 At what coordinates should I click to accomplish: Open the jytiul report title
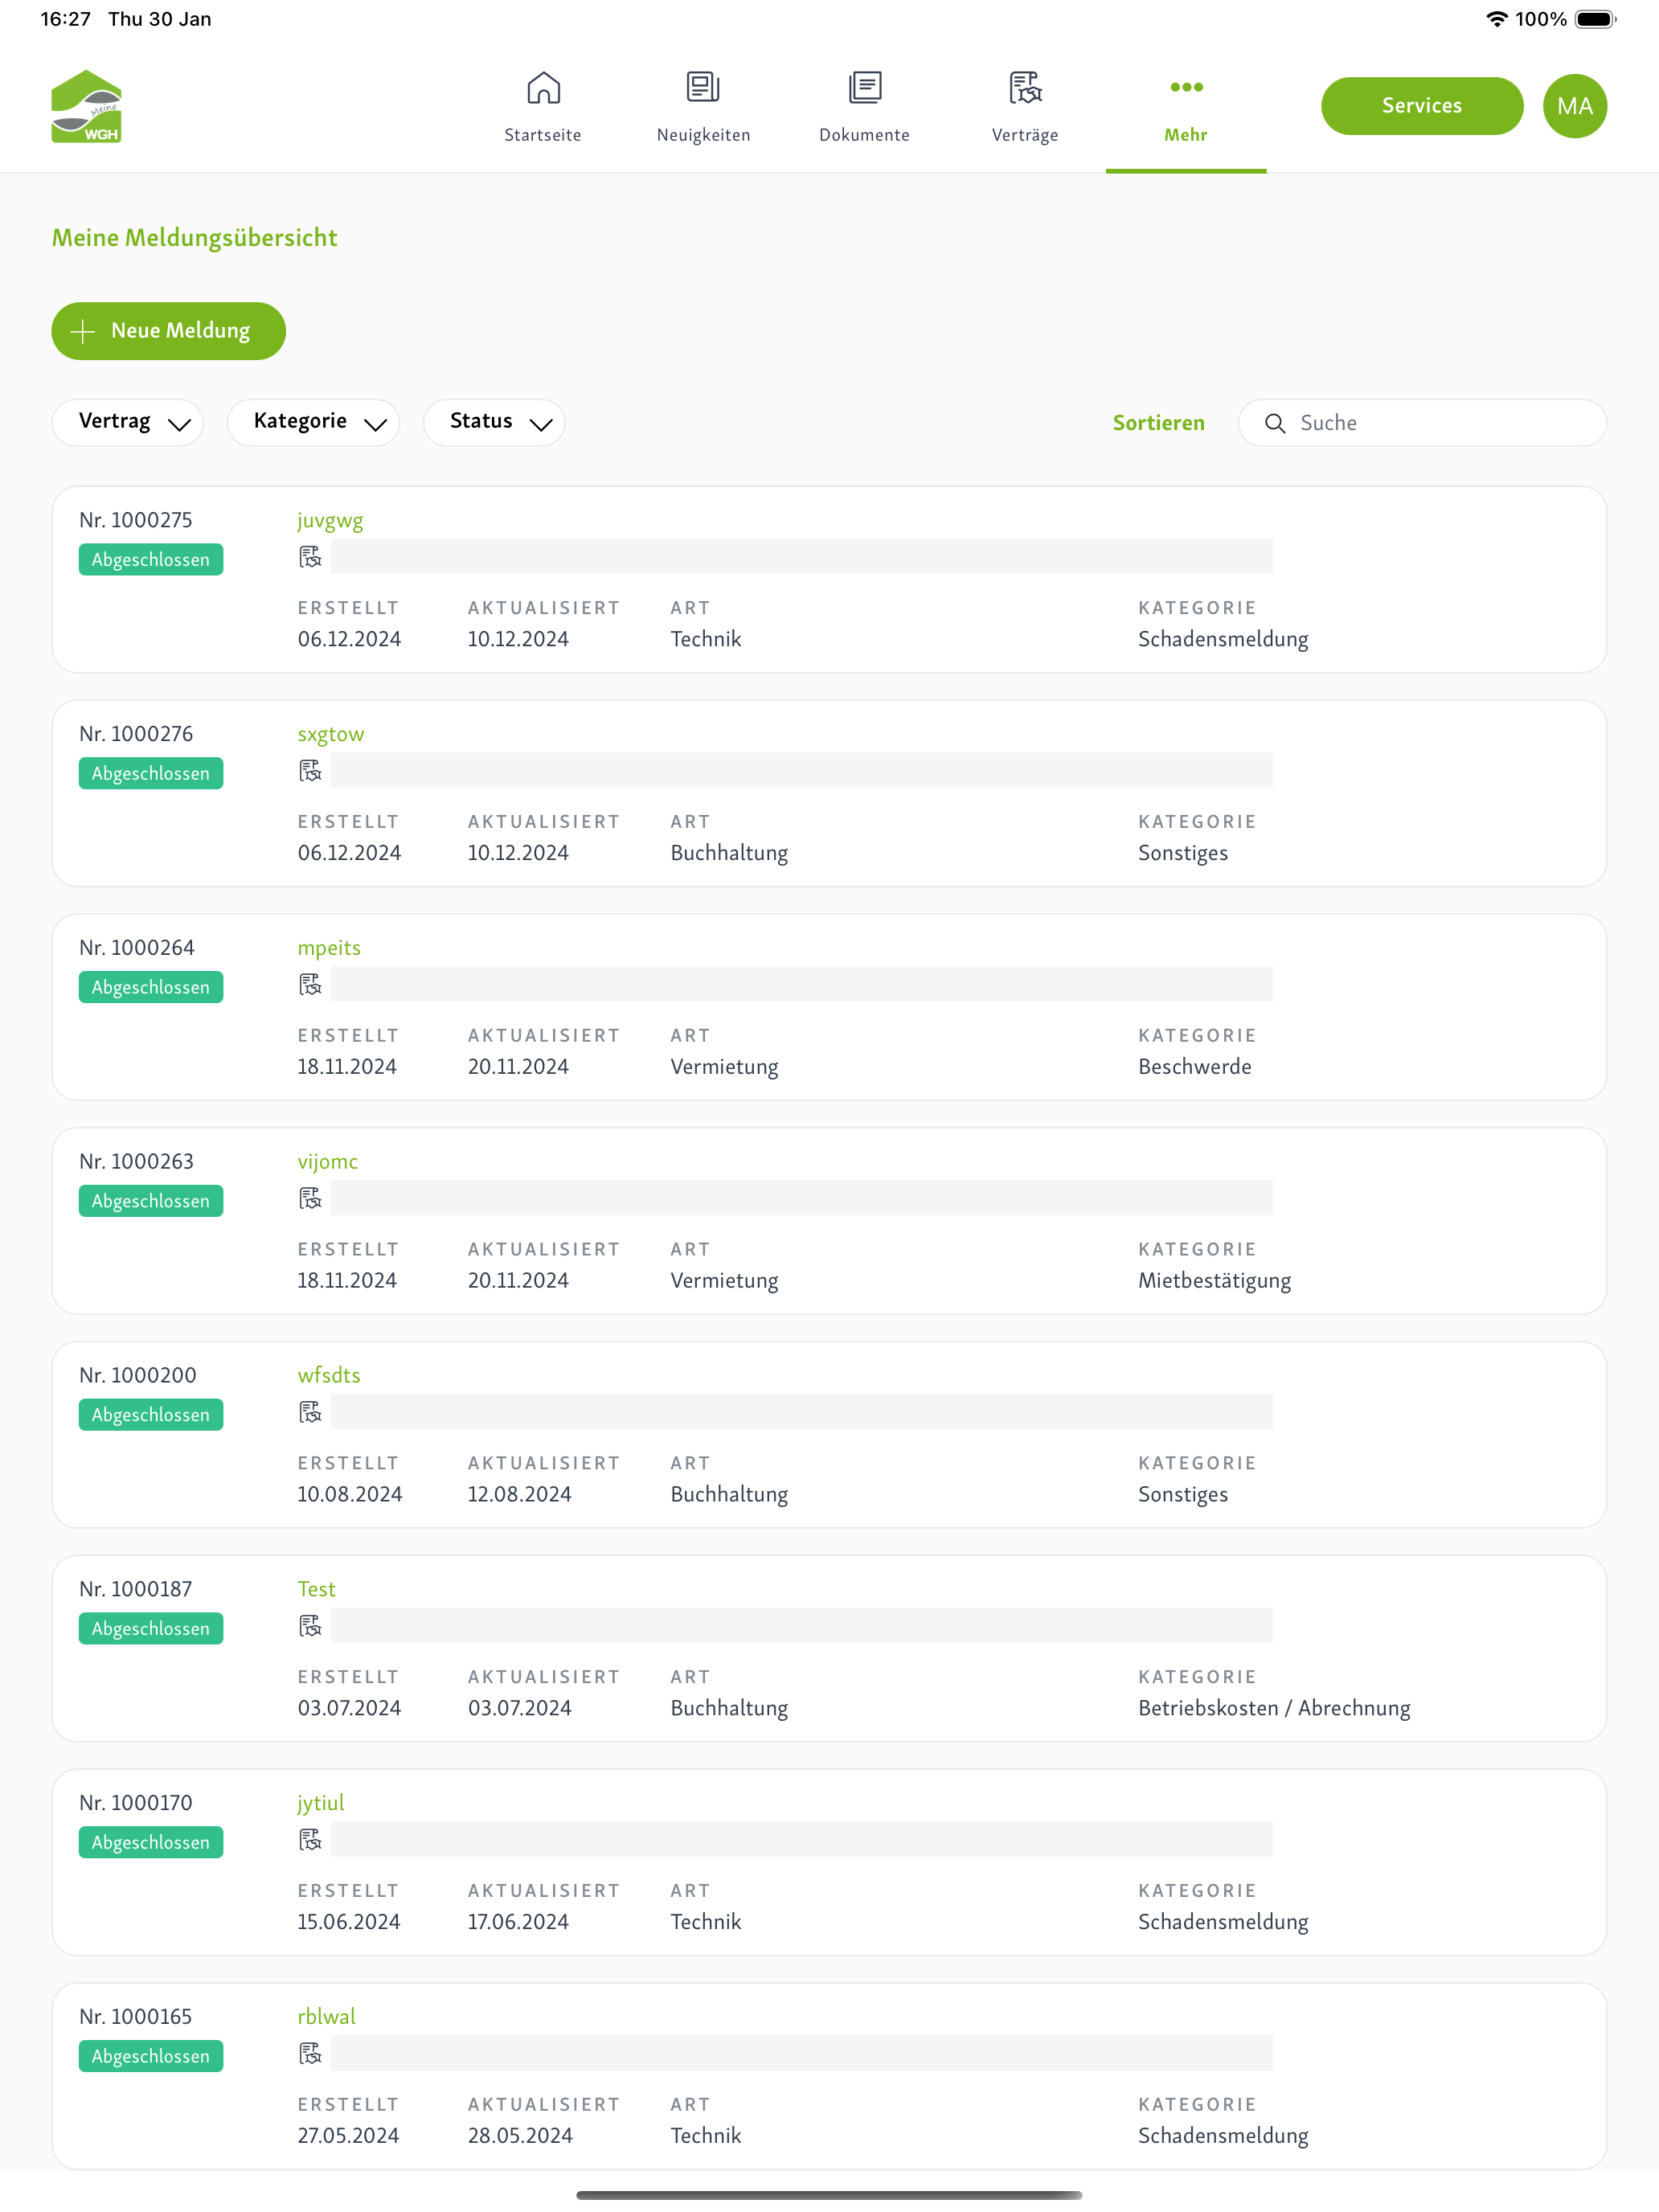pos(321,1803)
